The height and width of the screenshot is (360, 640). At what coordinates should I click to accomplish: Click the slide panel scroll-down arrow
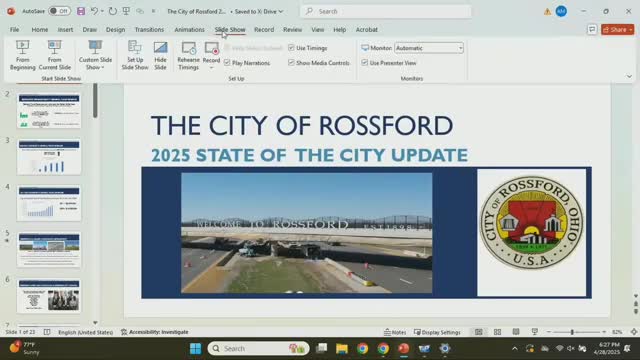[95, 322]
